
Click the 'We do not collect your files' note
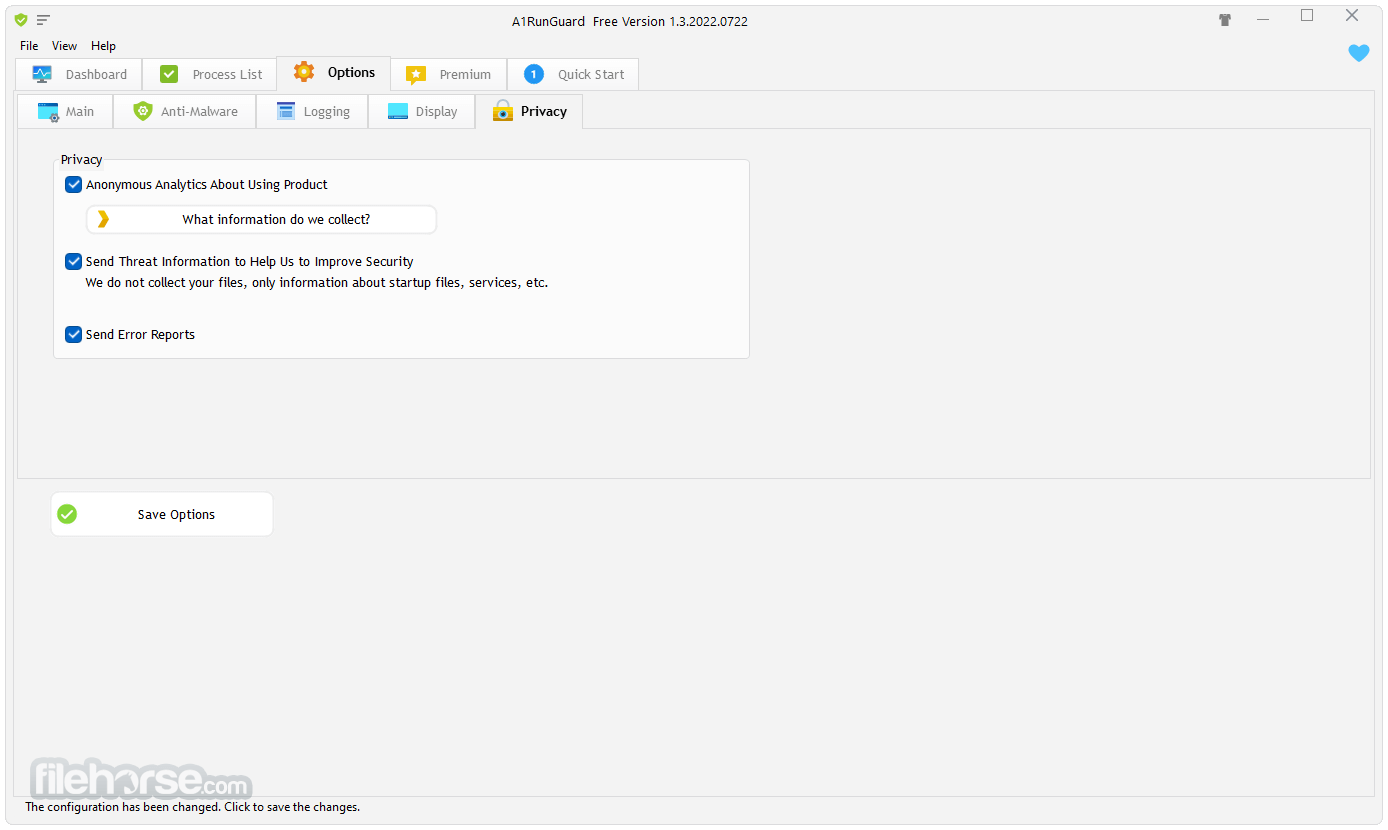317,283
